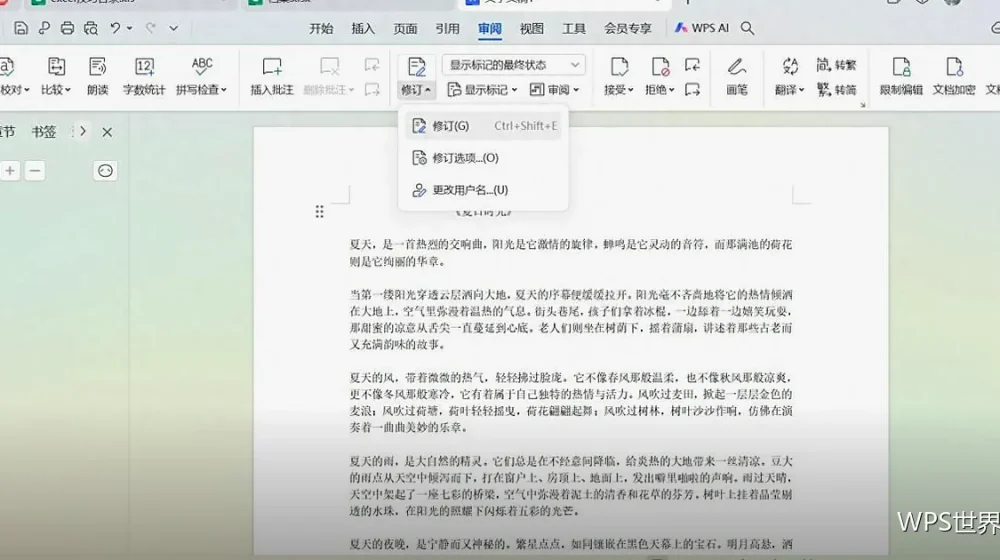The image size is (1000, 560).
Task: Convert text with 简转繁 button
Action: (836, 64)
